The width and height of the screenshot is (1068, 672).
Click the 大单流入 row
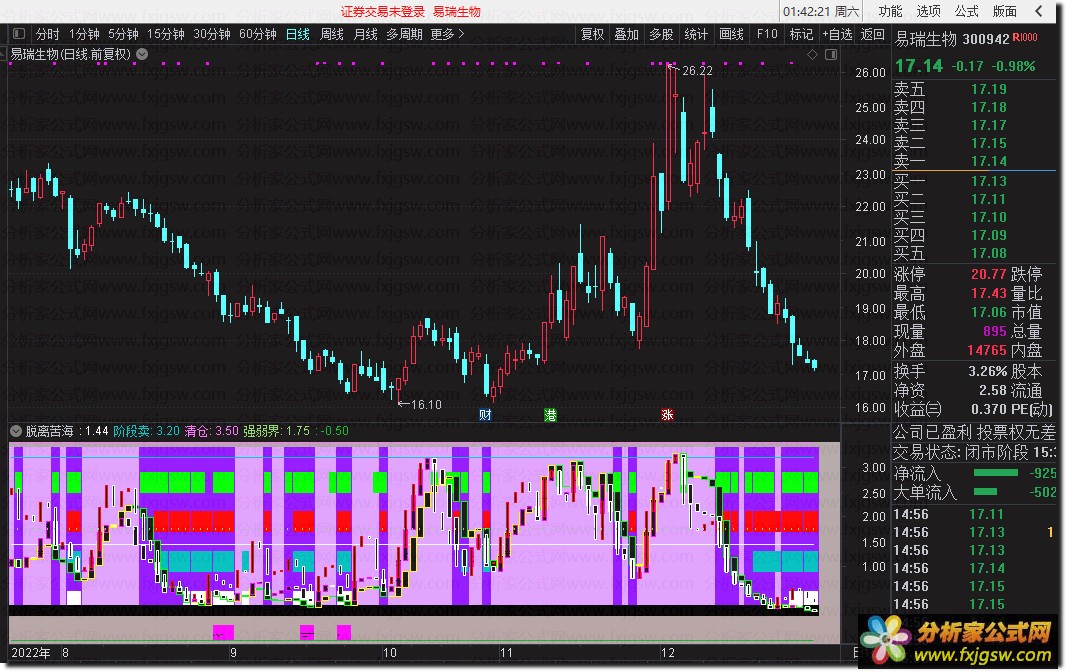[x=975, y=492]
